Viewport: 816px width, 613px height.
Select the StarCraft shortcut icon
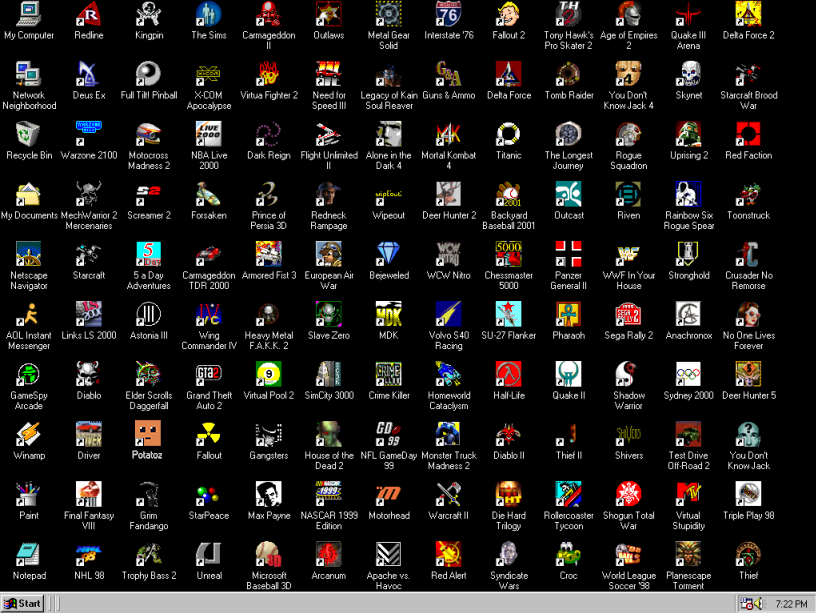(x=89, y=254)
